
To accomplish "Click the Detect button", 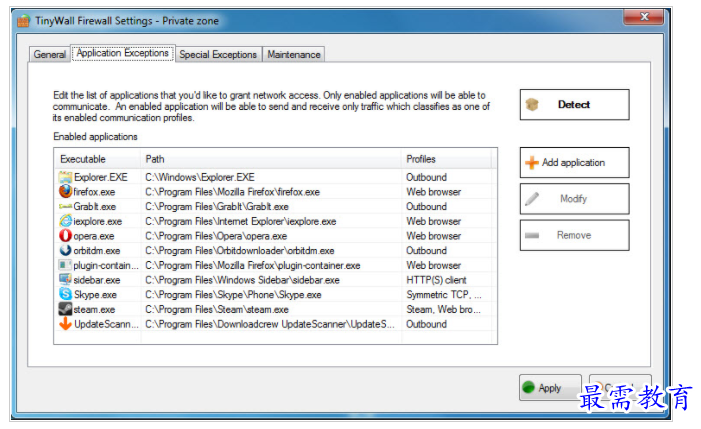I will 574,105.
